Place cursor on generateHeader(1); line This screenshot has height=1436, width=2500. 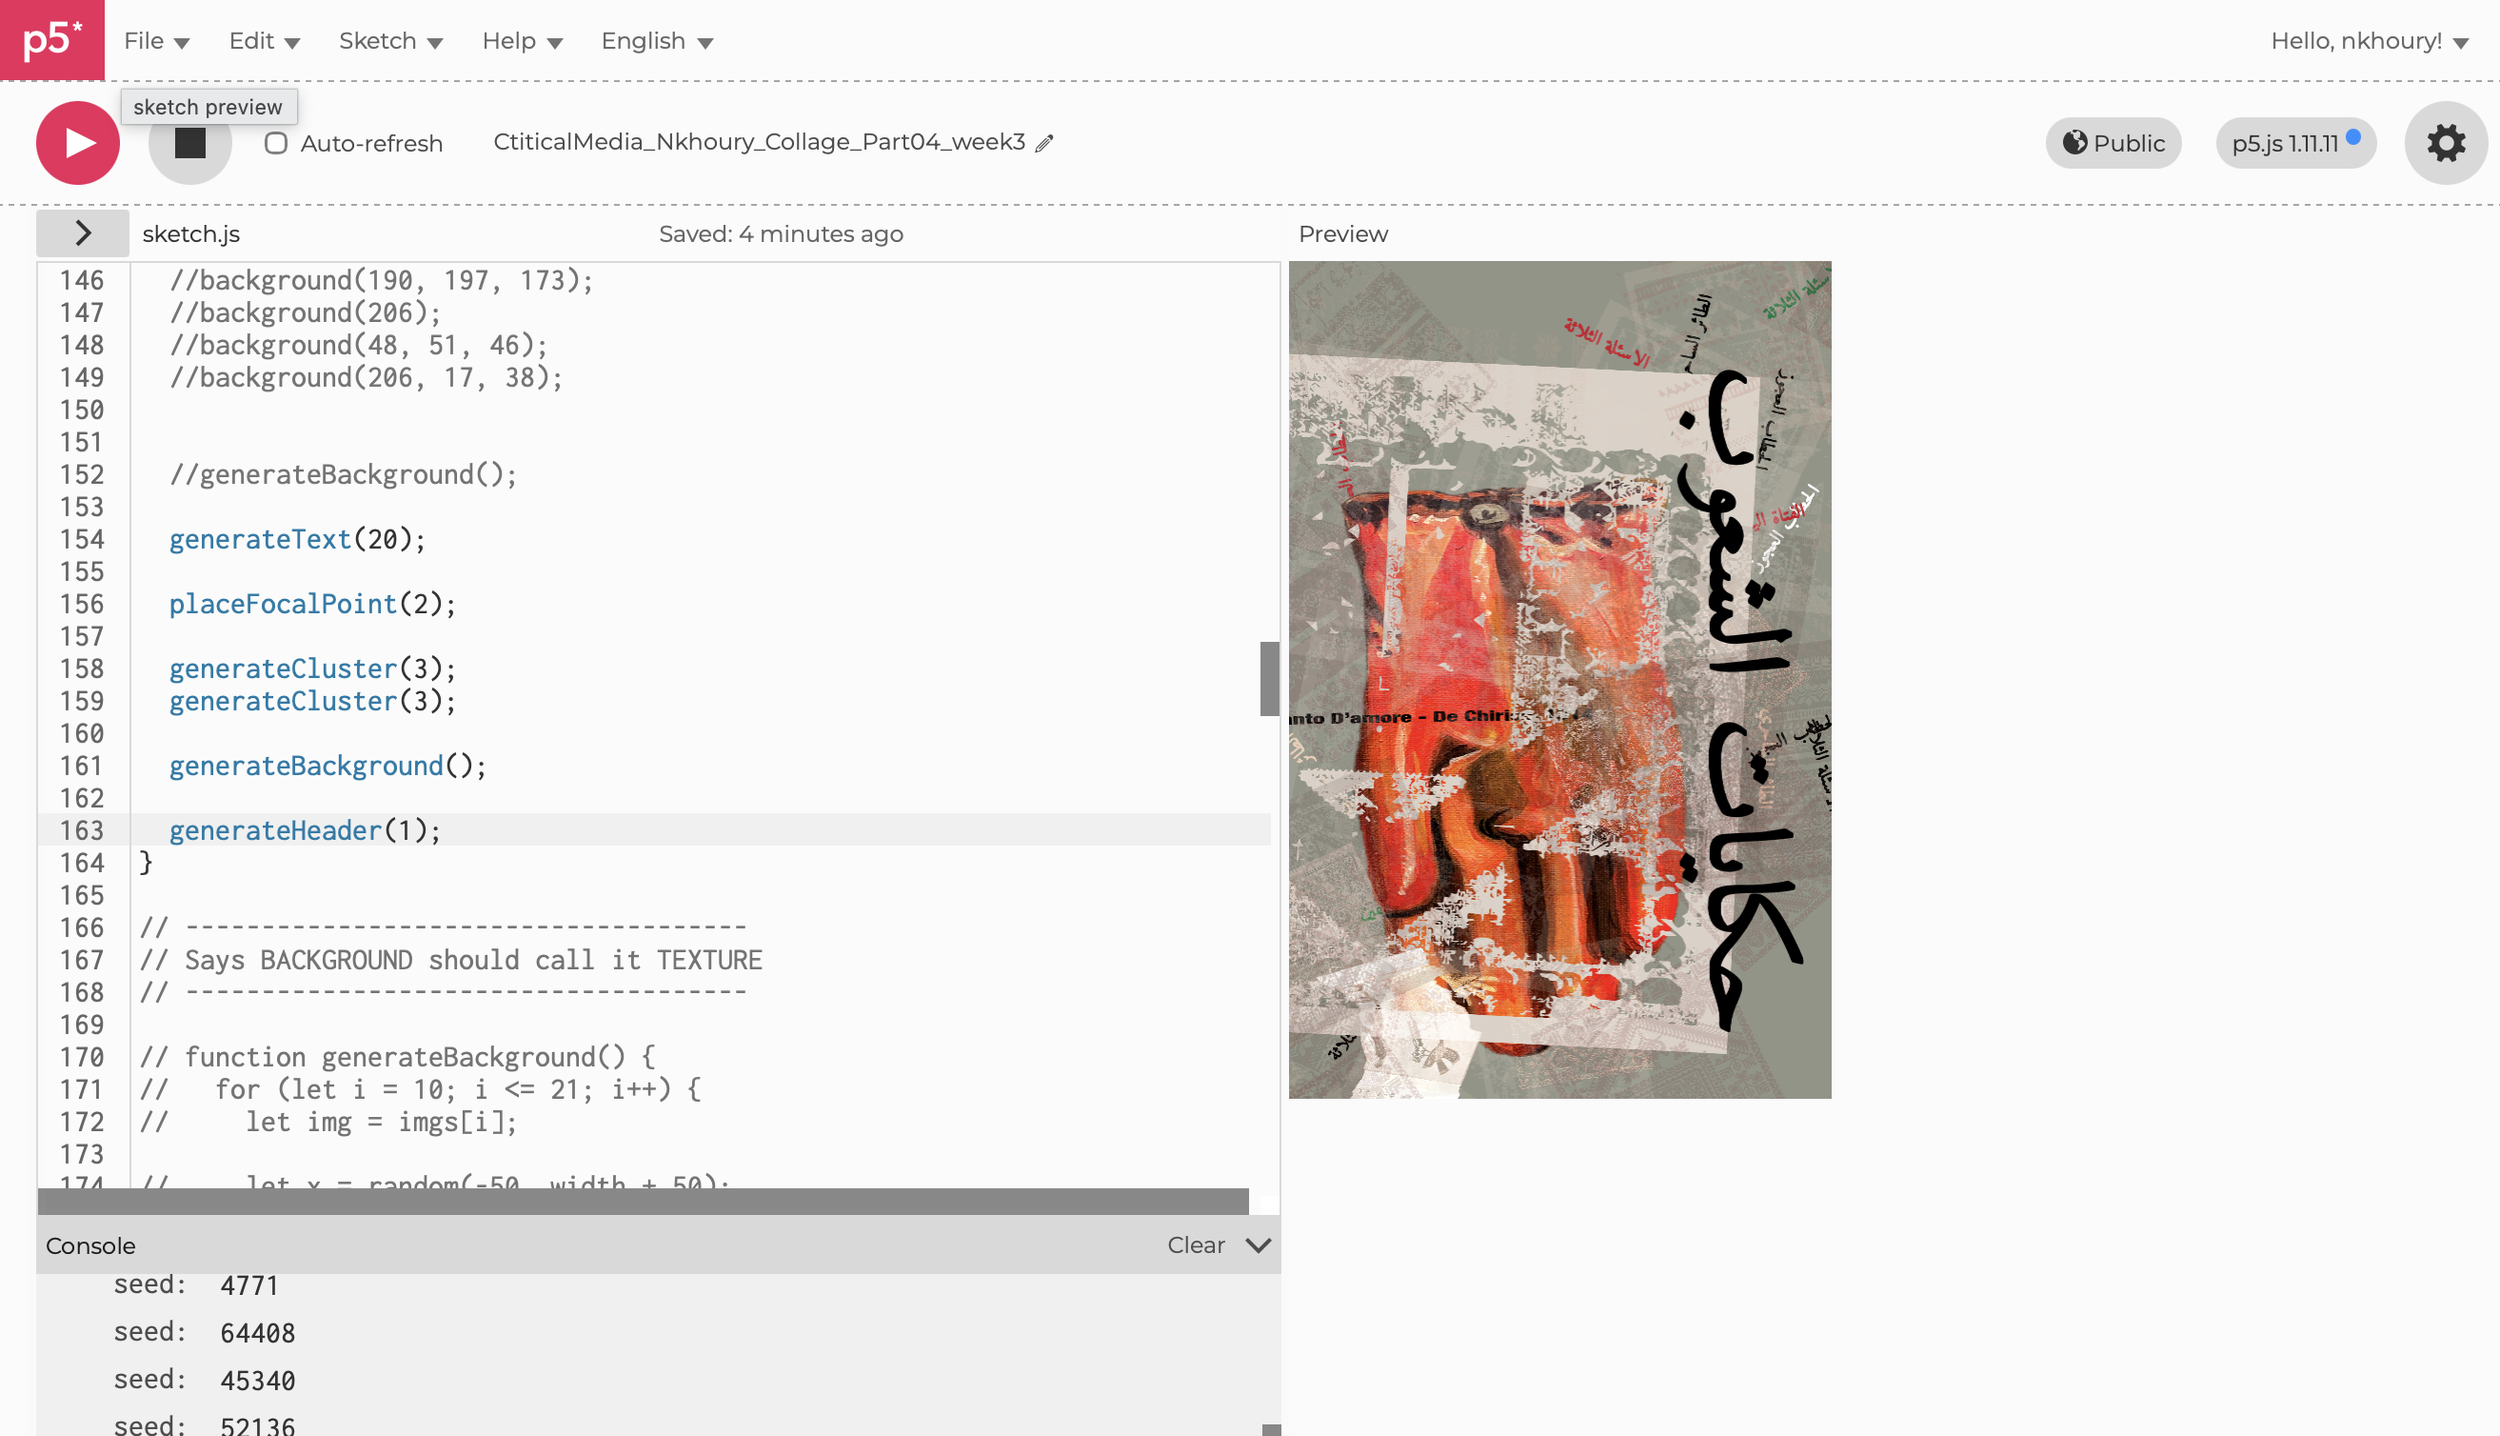click(305, 830)
